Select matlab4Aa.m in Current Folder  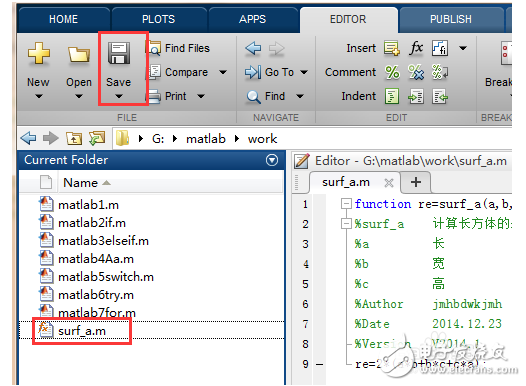pyautogui.click(x=96, y=259)
